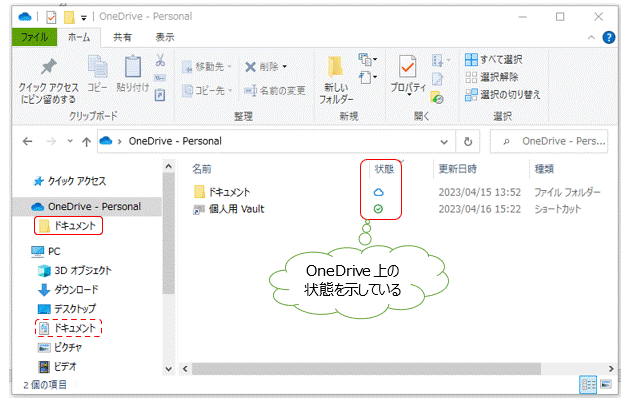Click the address bar OneDrive cloud icon
This screenshot has width=633, height=404.
pyautogui.click(x=106, y=141)
